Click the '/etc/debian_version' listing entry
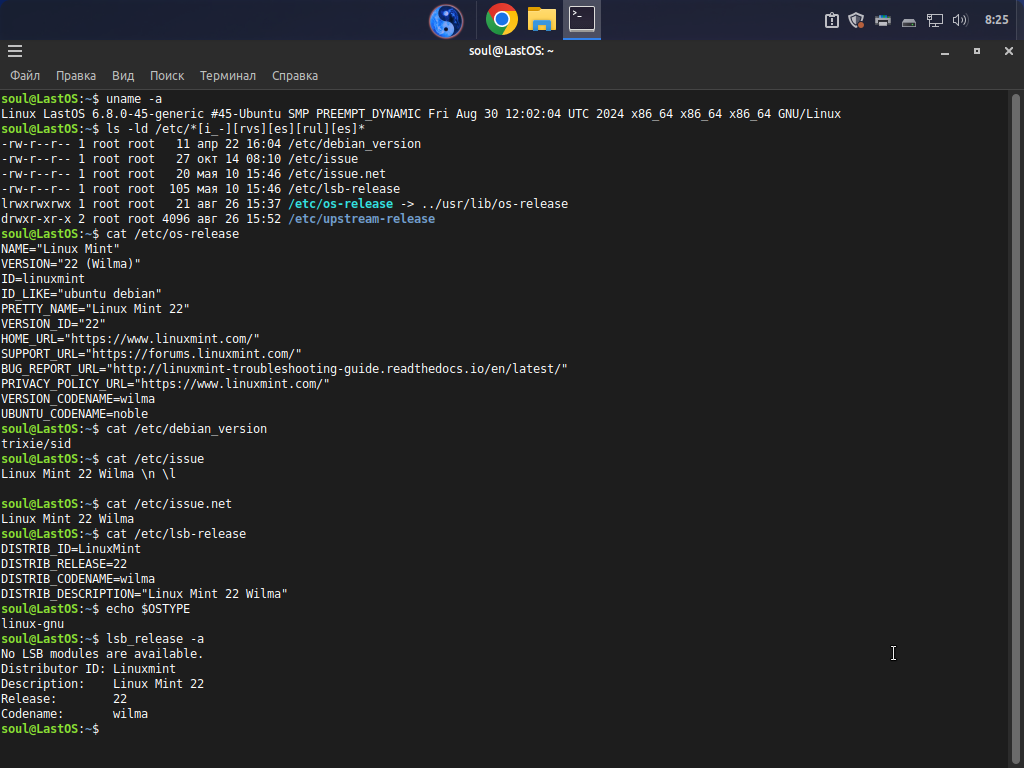The height and width of the screenshot is (768, 1024). click(355, 144)
